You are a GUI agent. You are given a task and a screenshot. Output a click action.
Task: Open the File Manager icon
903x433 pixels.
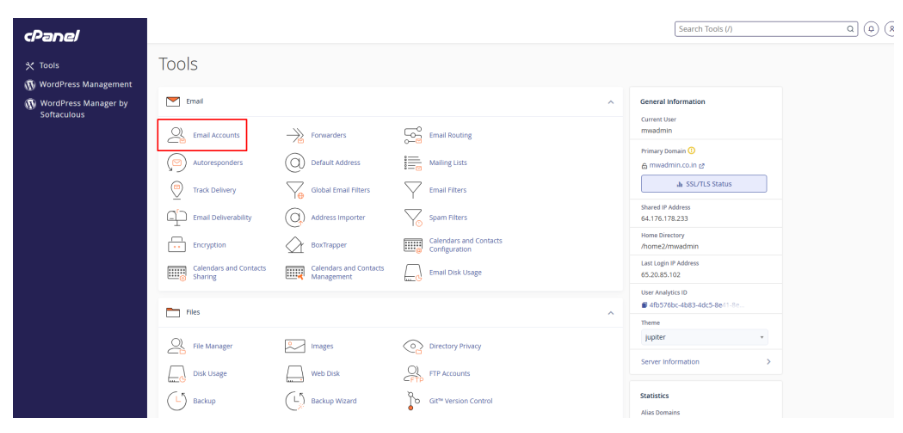click(x=176, y=346)
